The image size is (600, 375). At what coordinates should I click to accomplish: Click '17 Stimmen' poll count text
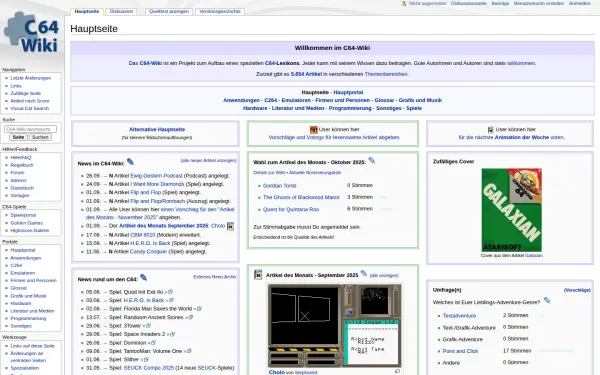click(x=517, y=351)
